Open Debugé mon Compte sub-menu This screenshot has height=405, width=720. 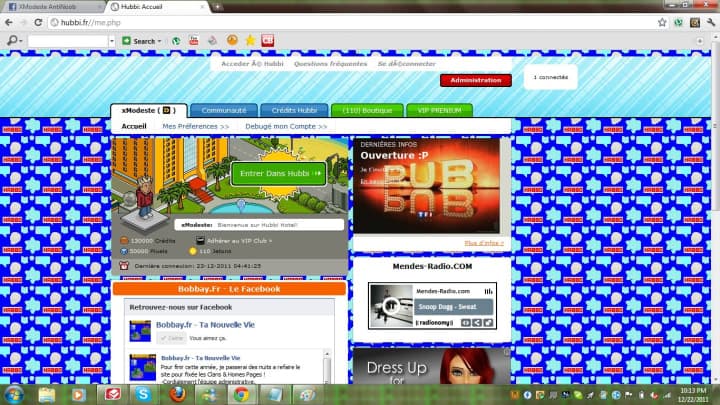[x=286, y=126]
